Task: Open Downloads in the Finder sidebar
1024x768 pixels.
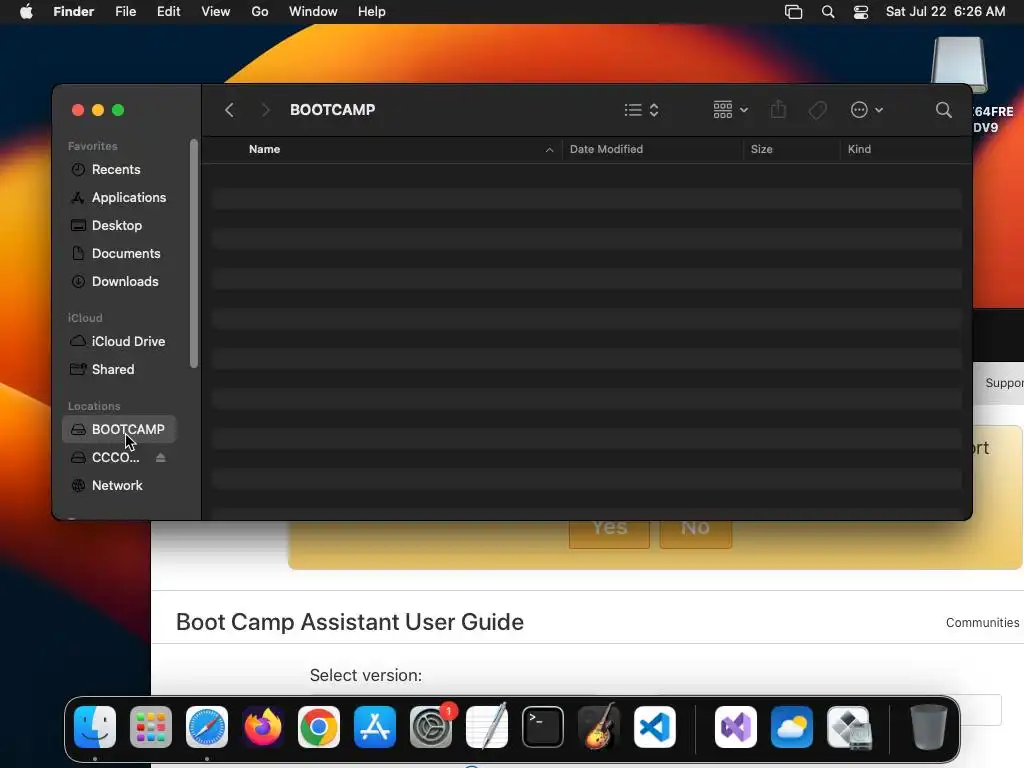Action: [125, 281]
